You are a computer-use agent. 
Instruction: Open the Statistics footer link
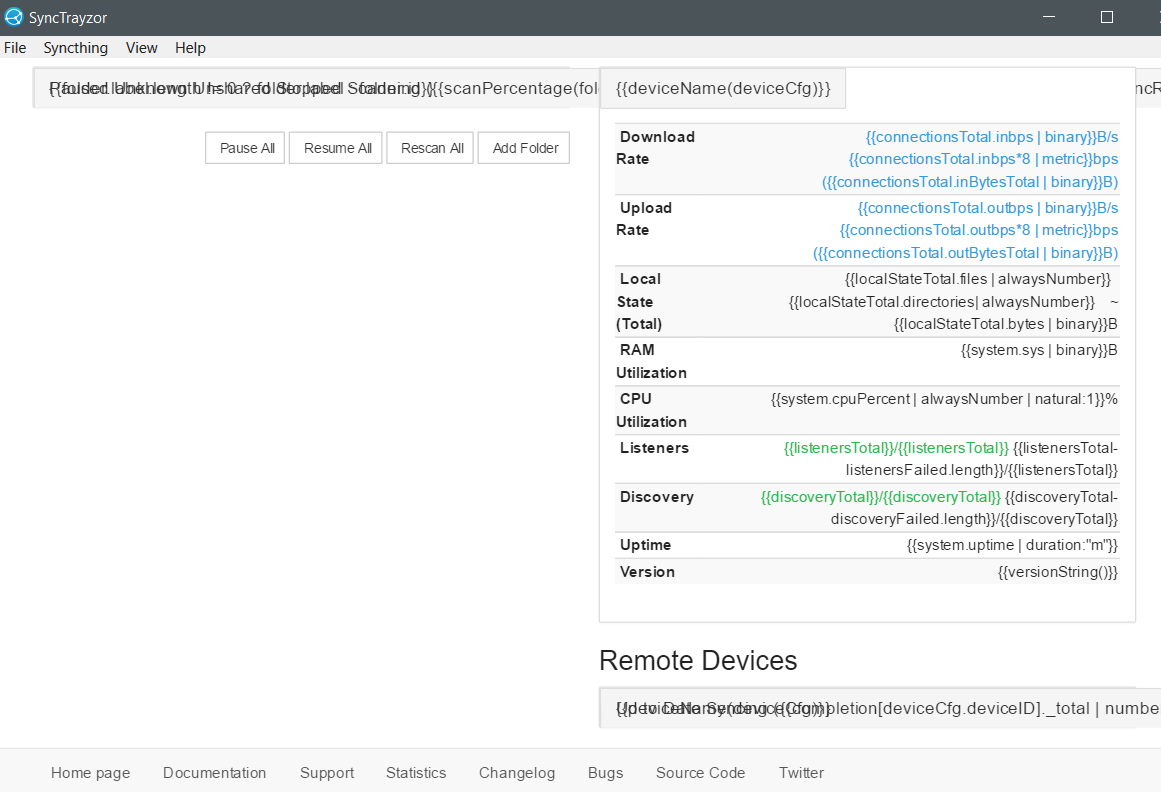(416, 773)
